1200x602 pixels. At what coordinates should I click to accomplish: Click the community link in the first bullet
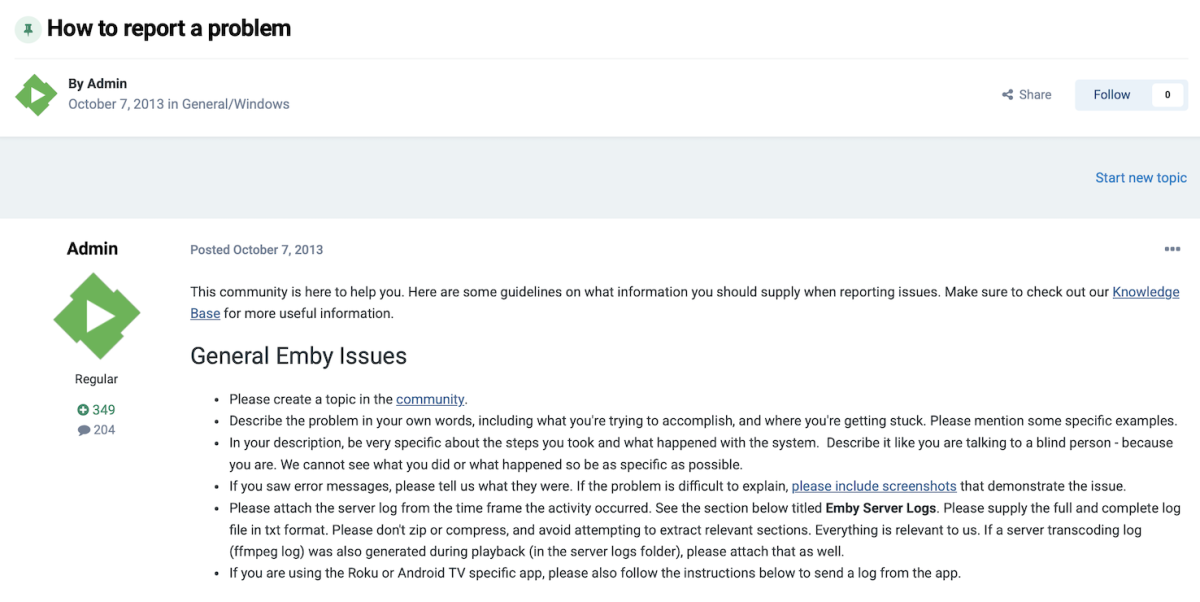433,399
